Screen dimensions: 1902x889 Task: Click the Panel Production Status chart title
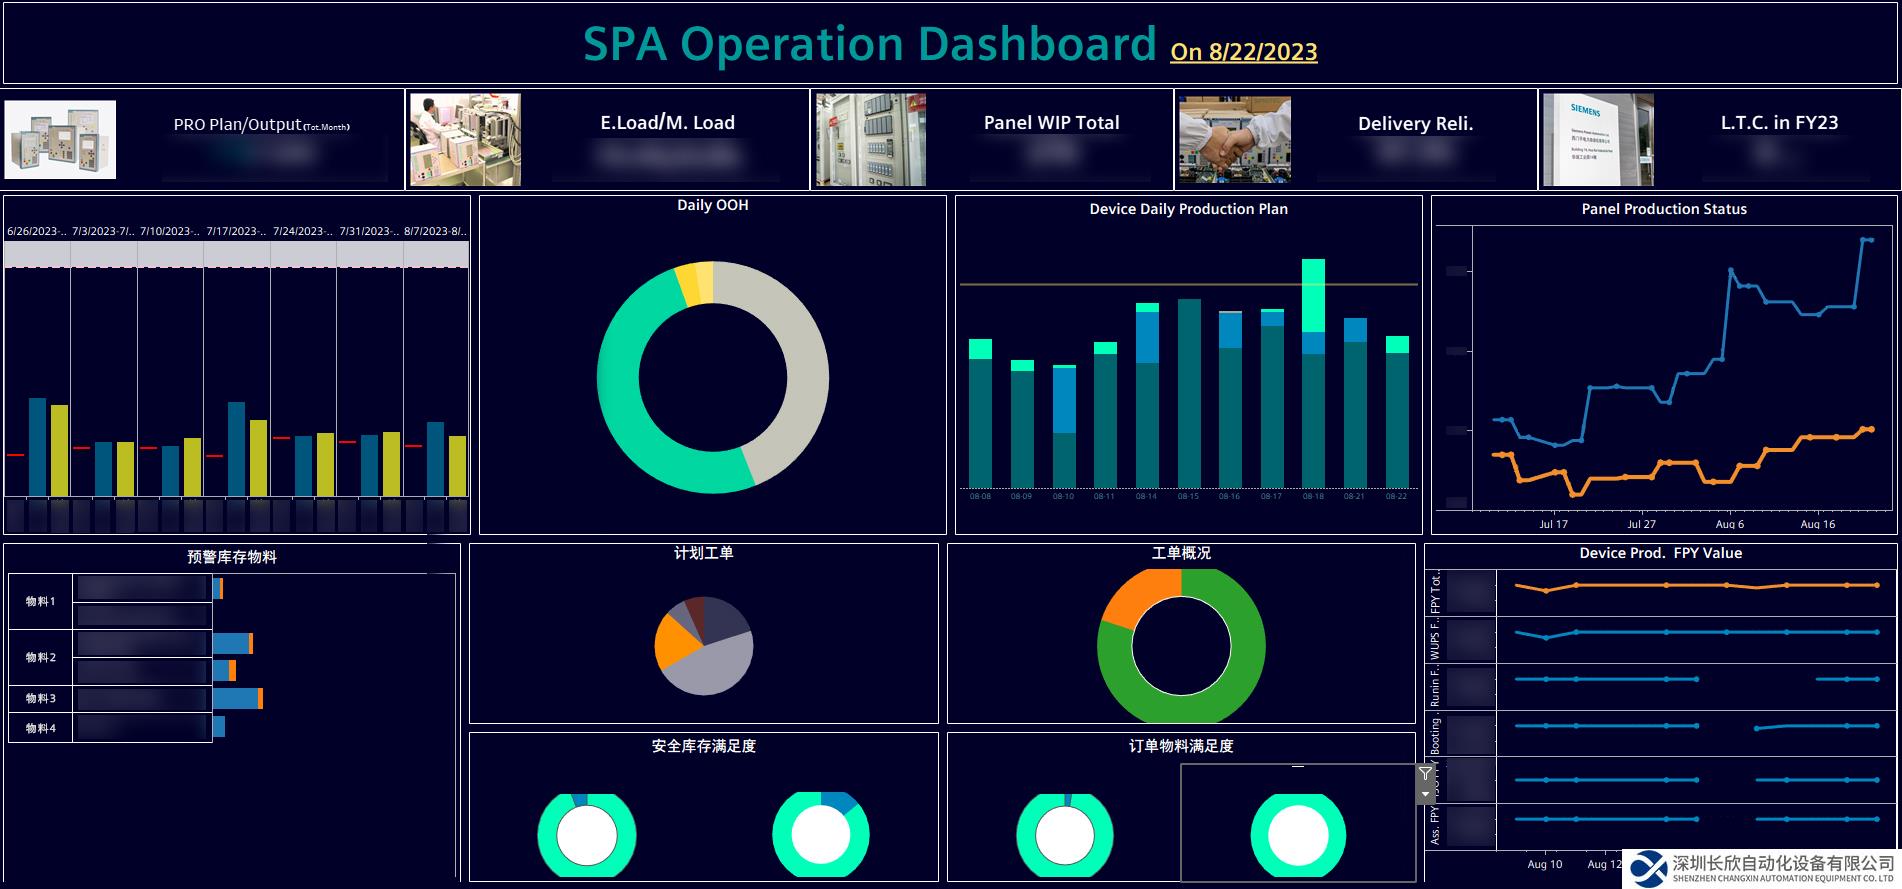pos(1663,209)
